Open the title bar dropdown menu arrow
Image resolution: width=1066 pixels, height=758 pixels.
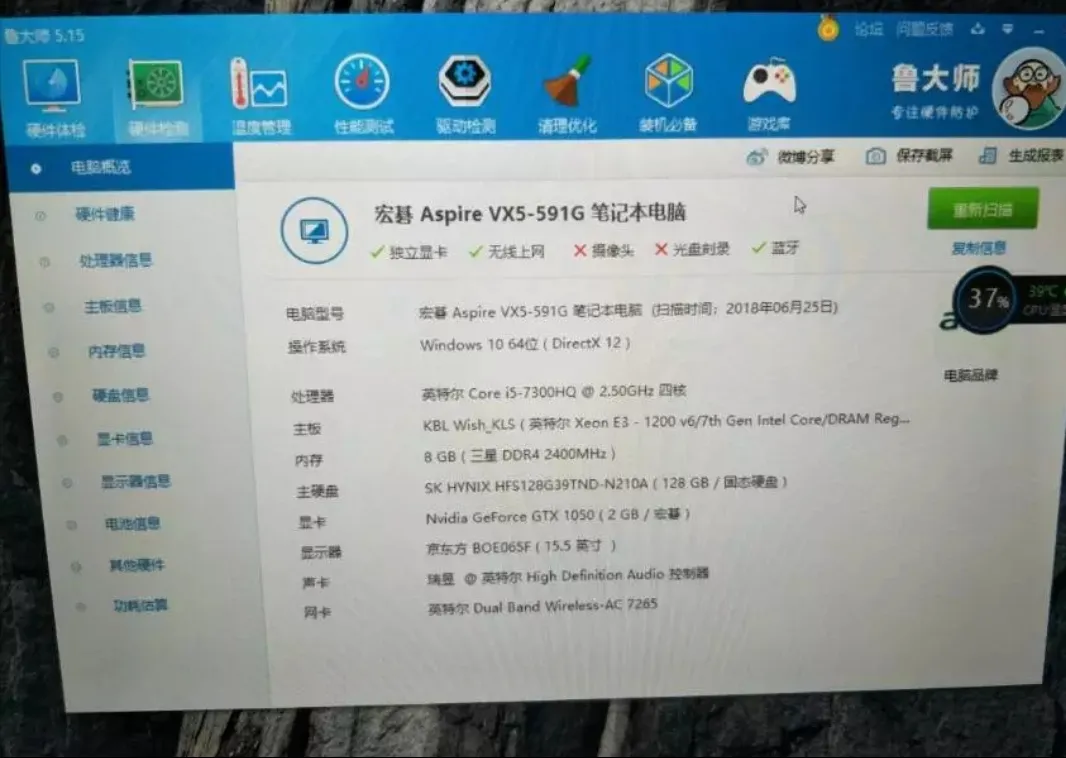click(x=1008, y=29)
